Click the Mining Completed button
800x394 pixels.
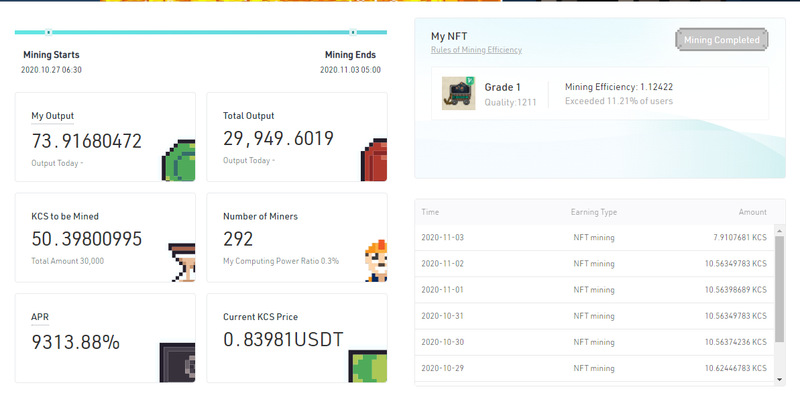tap(721, 39)
